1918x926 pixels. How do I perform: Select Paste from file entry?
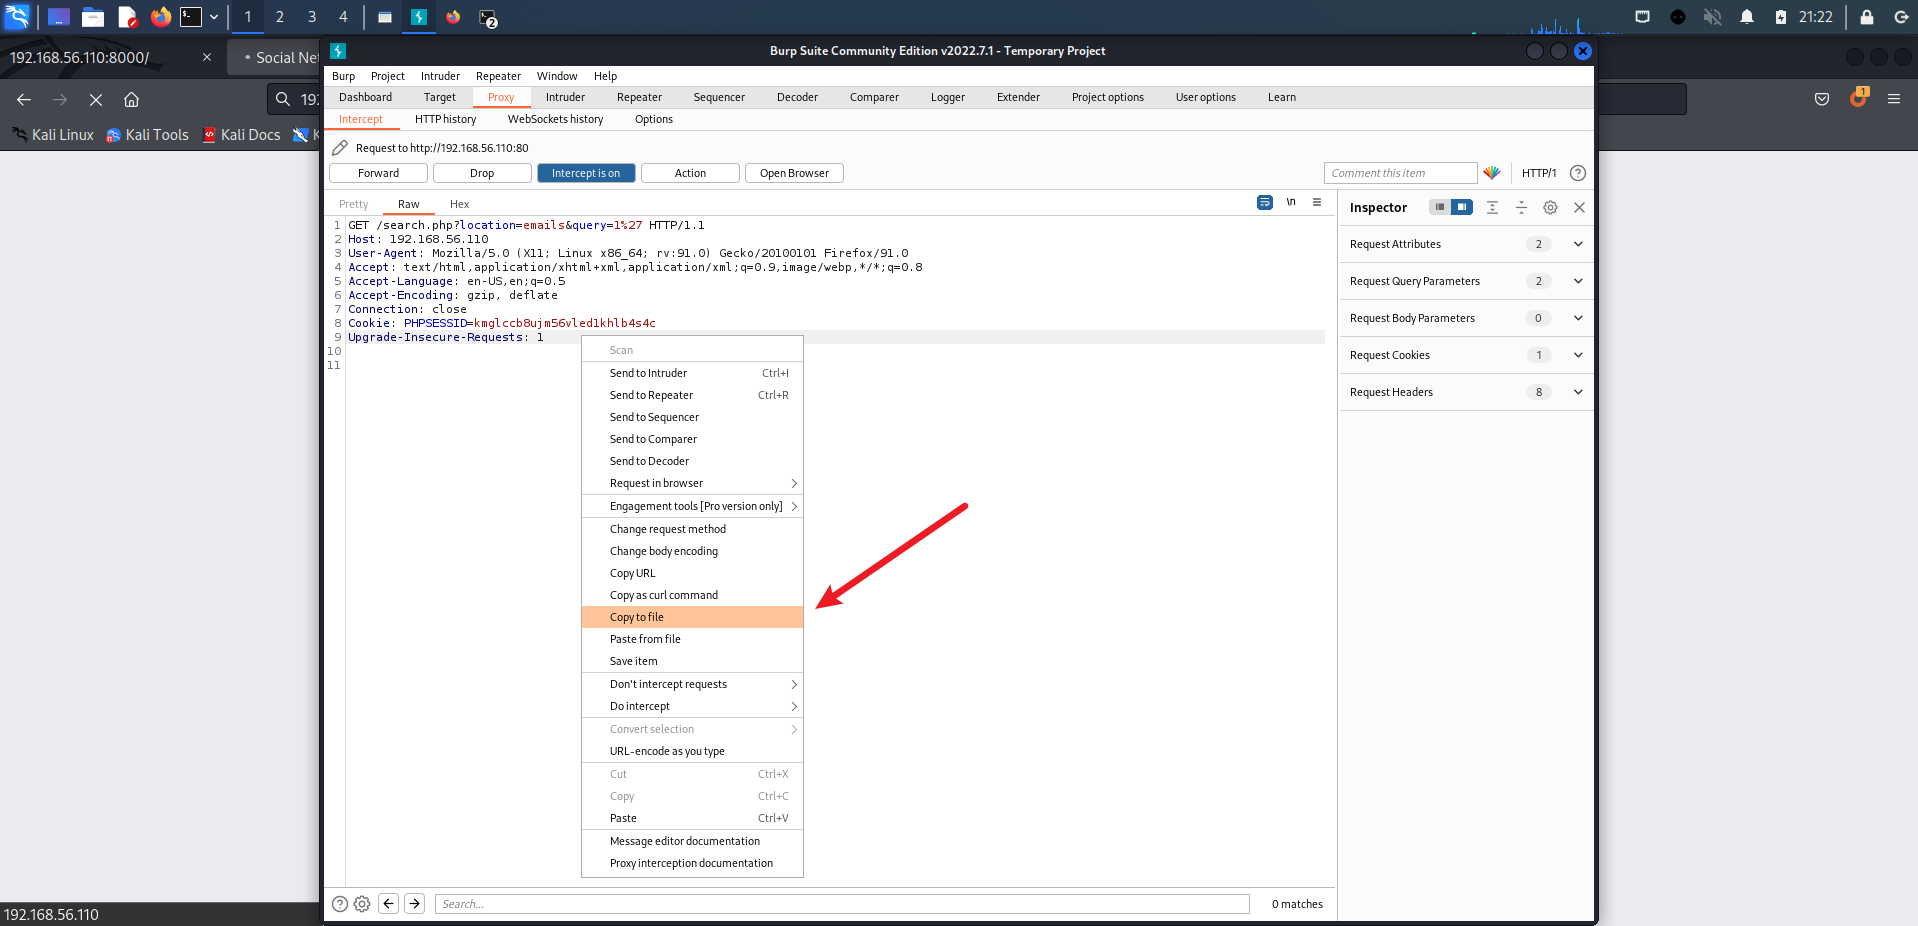point(692,639)
